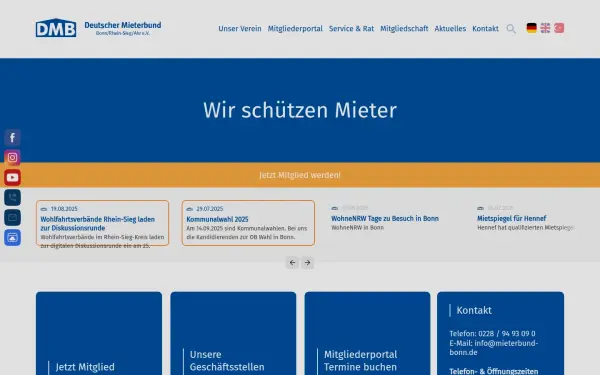600x375 pixels.
Task: Open the YouTube sidebar icon
Action: pos(12,178)
